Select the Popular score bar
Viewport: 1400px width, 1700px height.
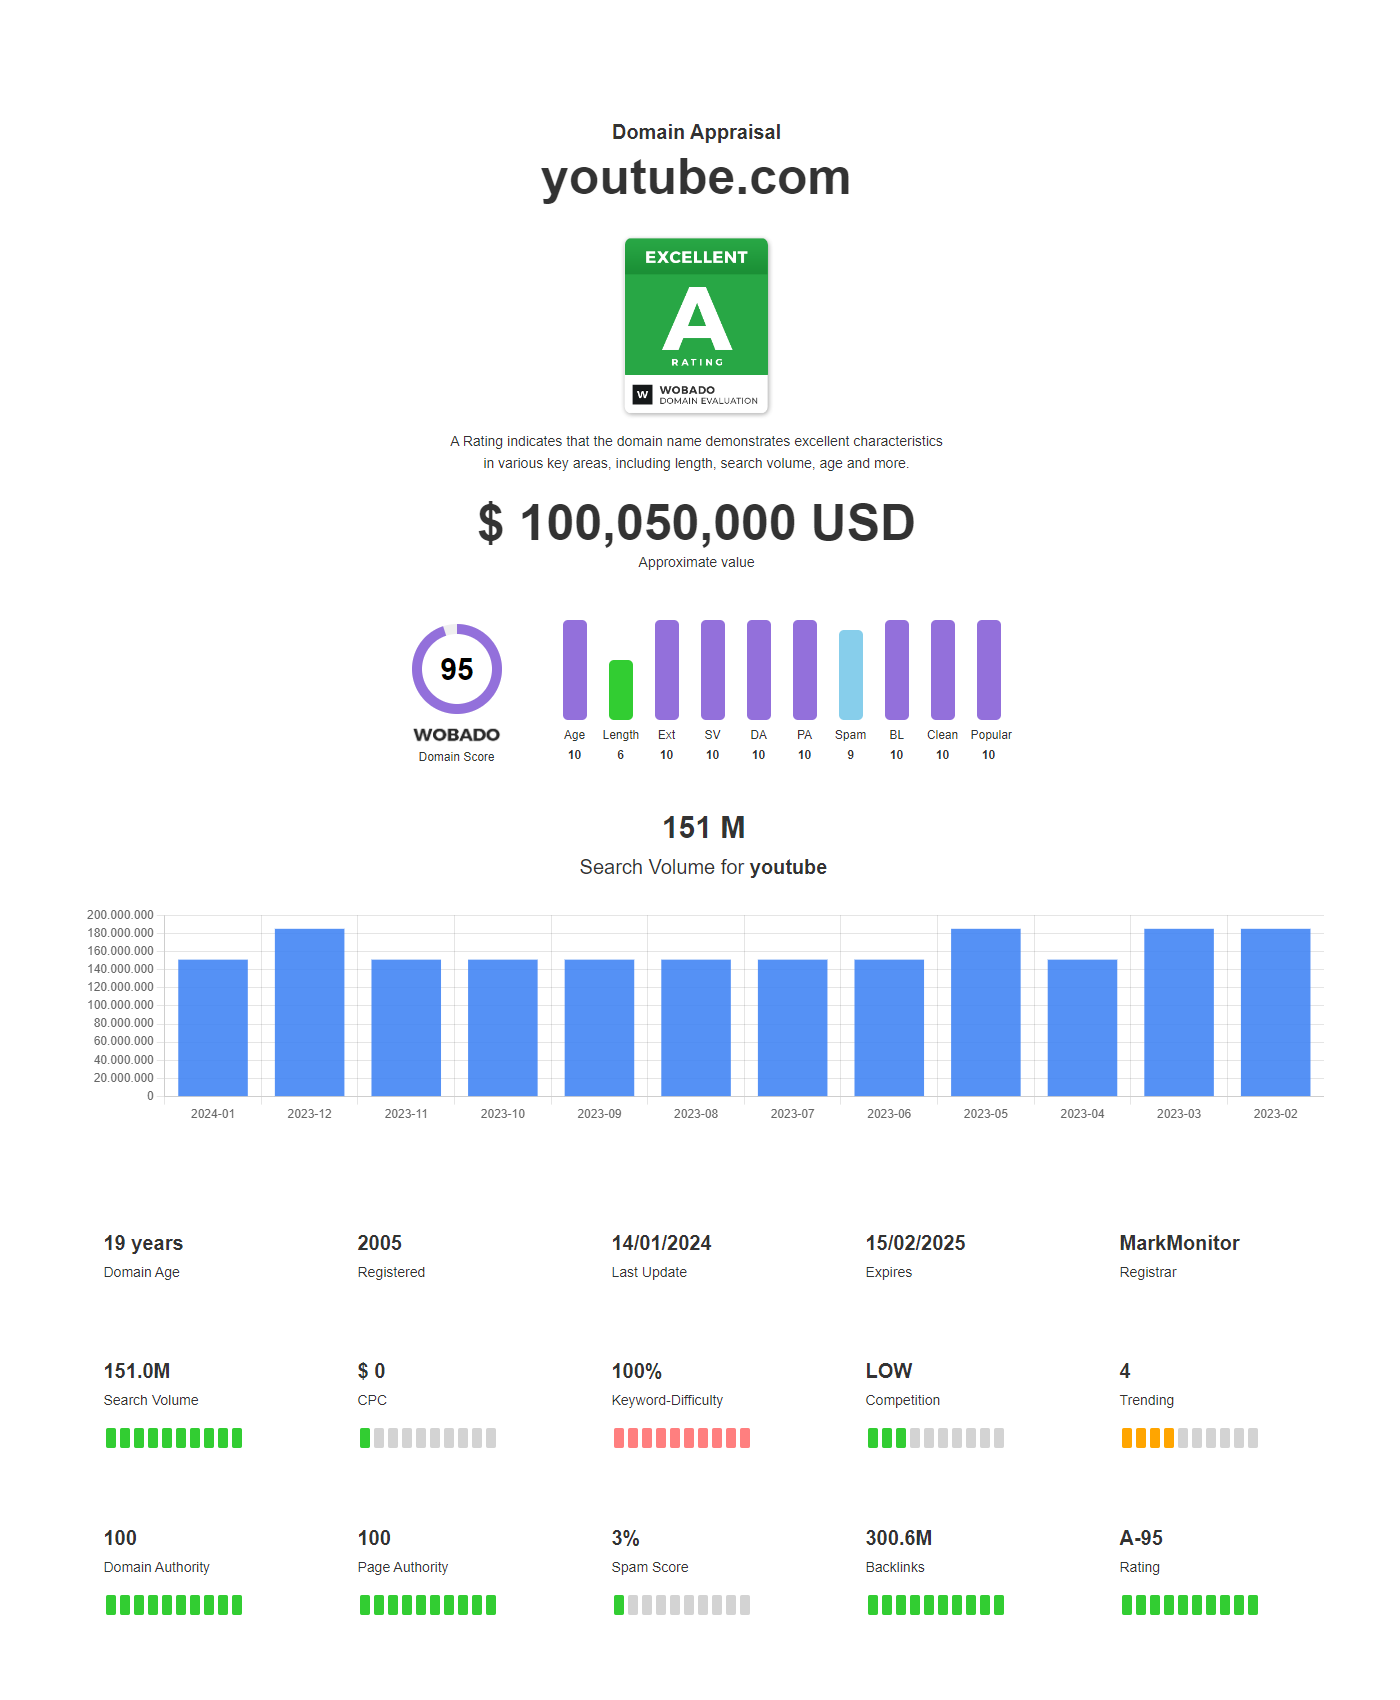tap(989, 670)
